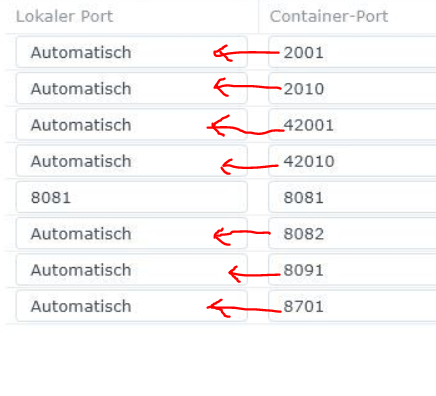Select the local port field for container port 42010
This screenshot has width=436, height=396.
pyautogui.click(x=132, y=161)
